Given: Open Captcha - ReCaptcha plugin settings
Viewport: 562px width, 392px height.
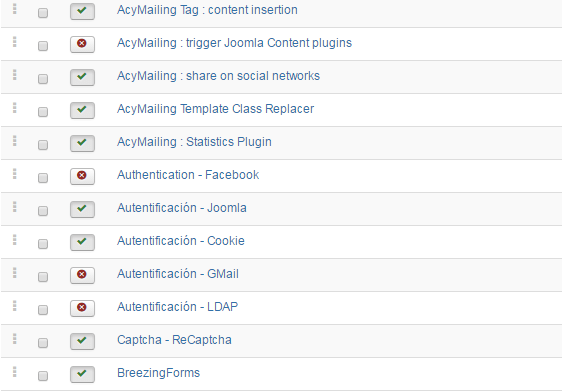Looking at the screenshot, I should [x=174, y=340].
